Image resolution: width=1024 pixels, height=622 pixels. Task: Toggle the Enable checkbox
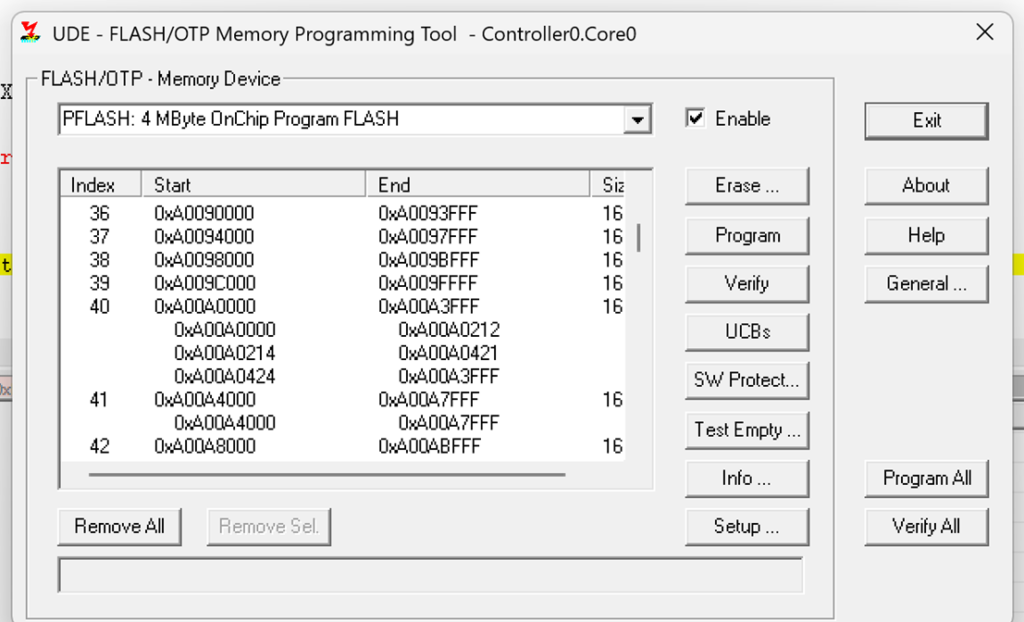point(696,118)
